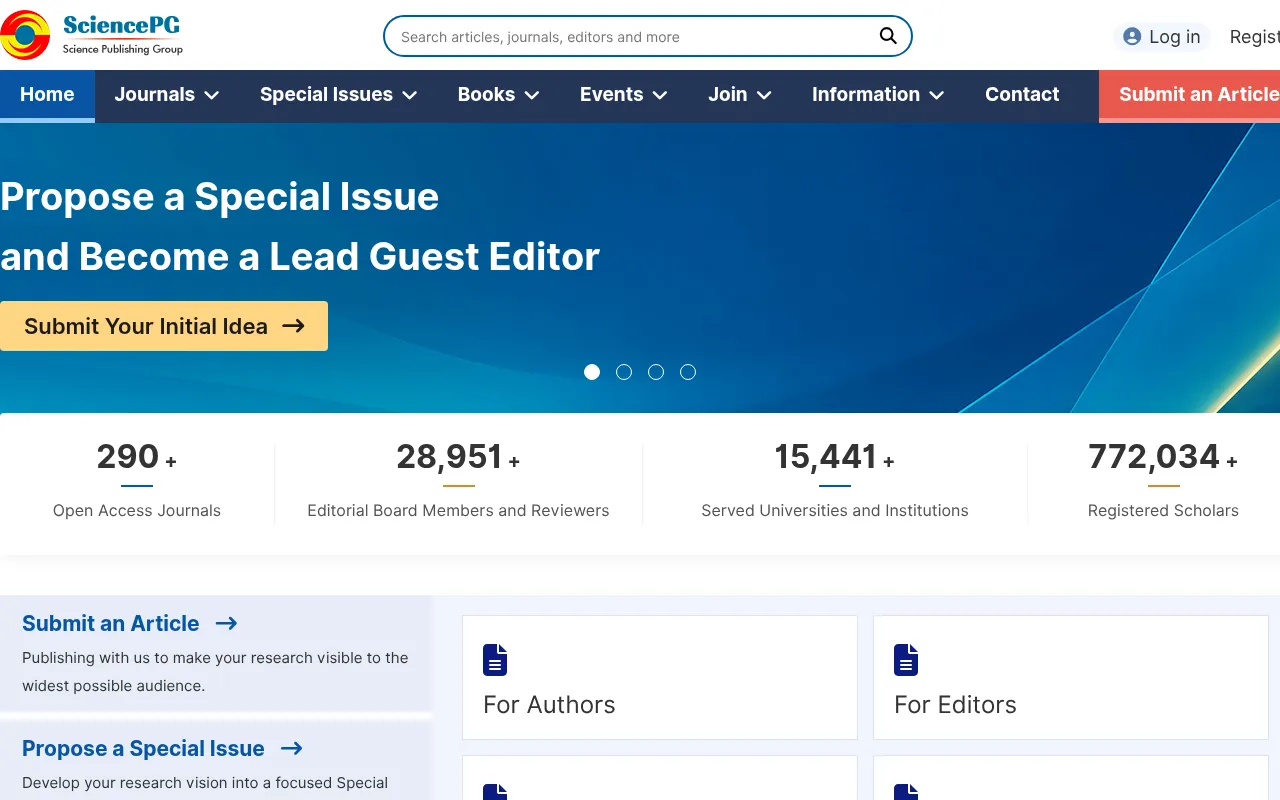Expand the Special Issues dropdown menu
1280x800 pixels.
(x=339, y=95)
